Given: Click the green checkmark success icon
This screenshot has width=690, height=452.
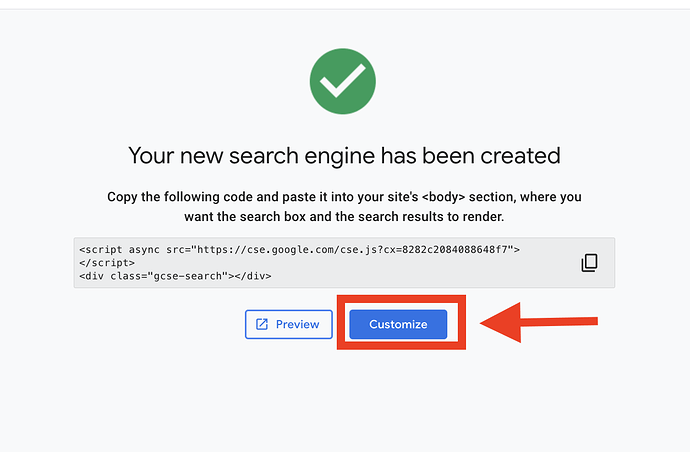Looking at the screenshot, I should click(x=342, y=81).
